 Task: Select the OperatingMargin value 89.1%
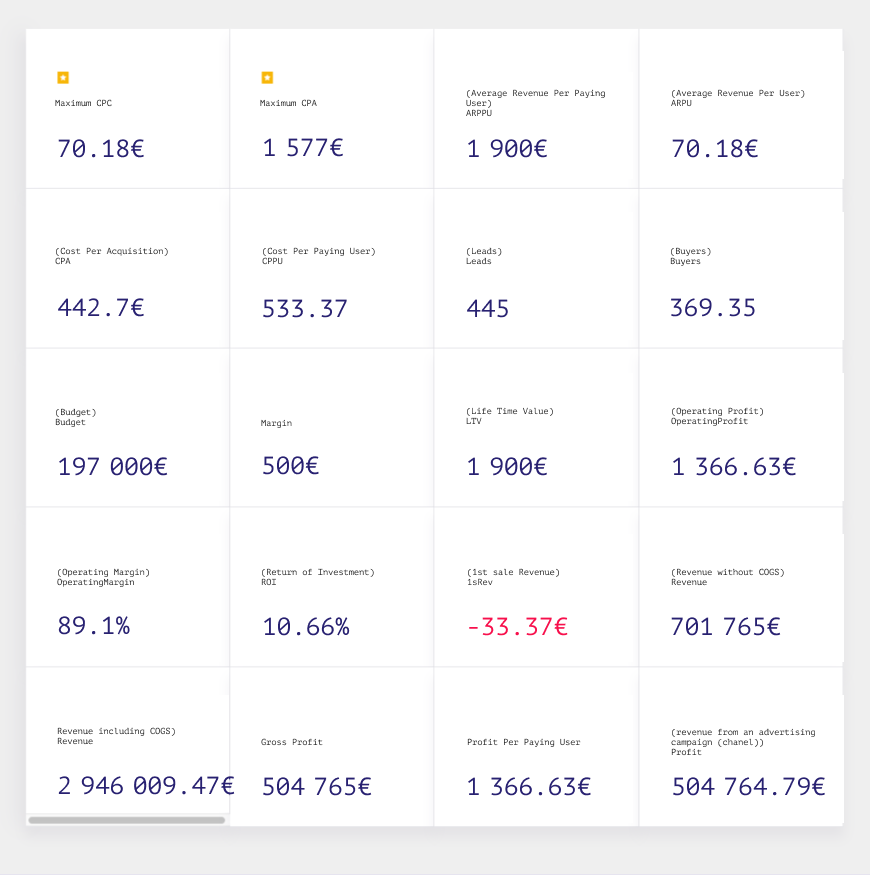[94, 626]
